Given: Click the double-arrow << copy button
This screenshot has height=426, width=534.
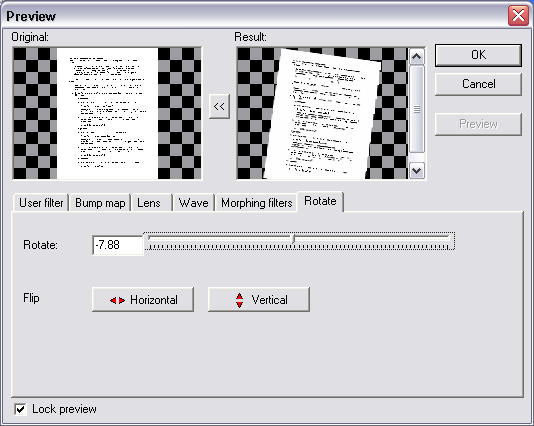Looking at the screenshot, I should click(219, 107).
